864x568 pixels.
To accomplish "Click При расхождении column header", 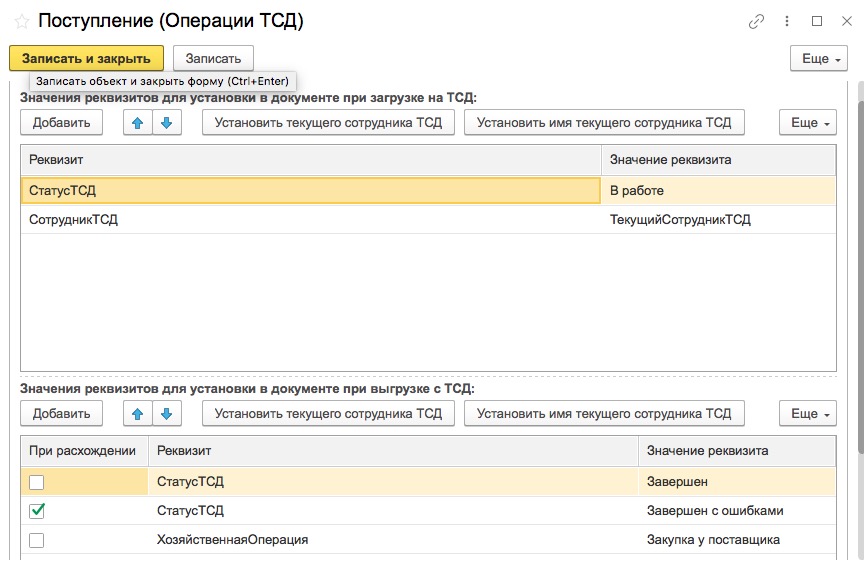I will tap(84, 451).
